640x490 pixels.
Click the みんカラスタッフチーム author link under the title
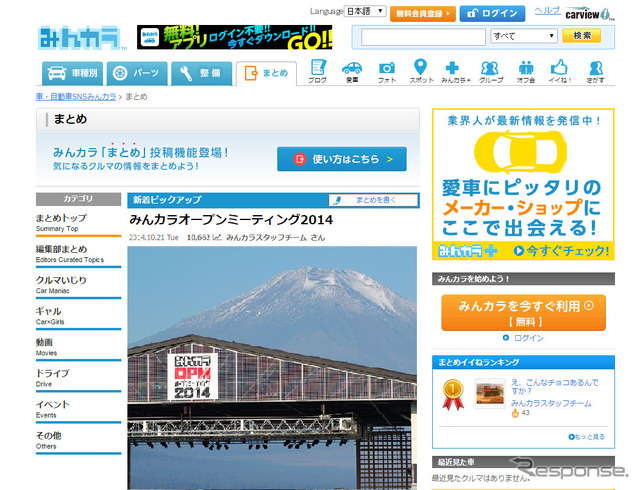click(266, 238)
